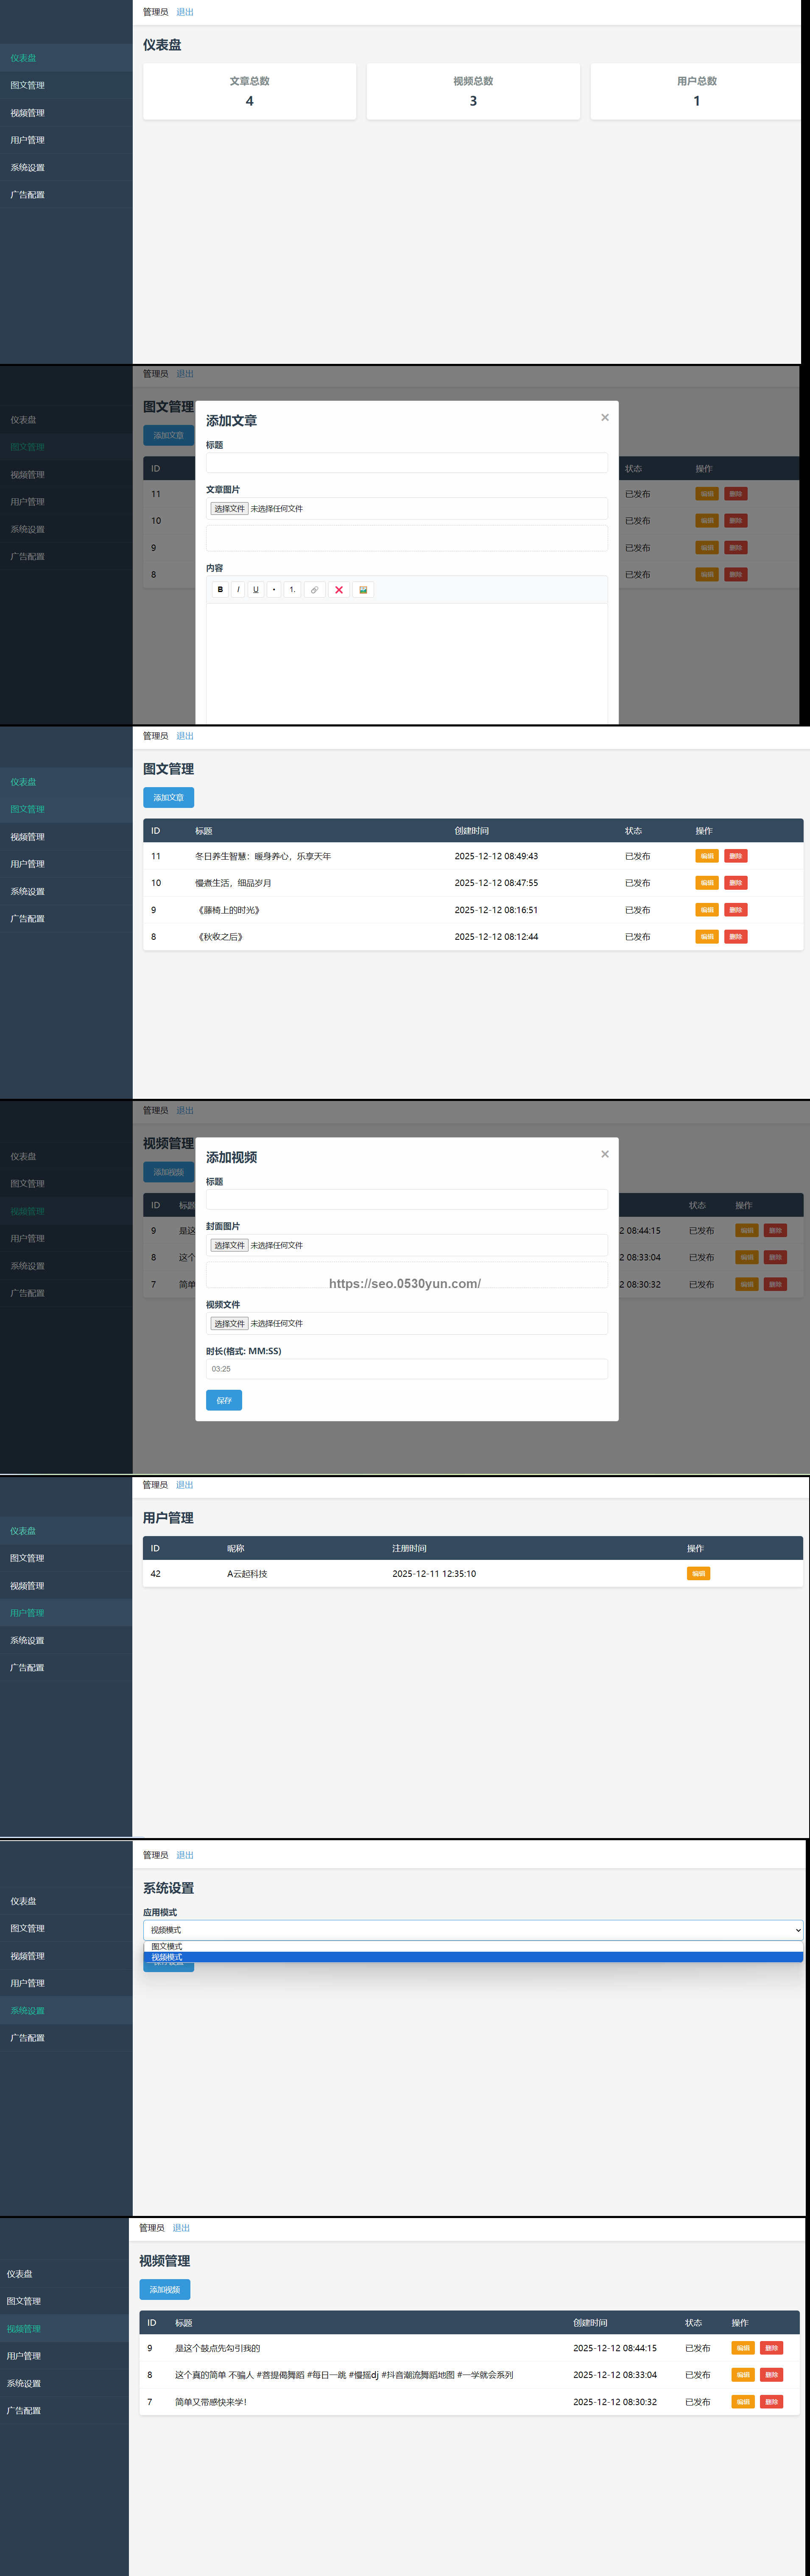Image resolution: width=810 pixels, height=2576 pixels.
Task: Select 图文管理 in the 视频管理 list page sidebar
Action: click(x=64, y=2301)
